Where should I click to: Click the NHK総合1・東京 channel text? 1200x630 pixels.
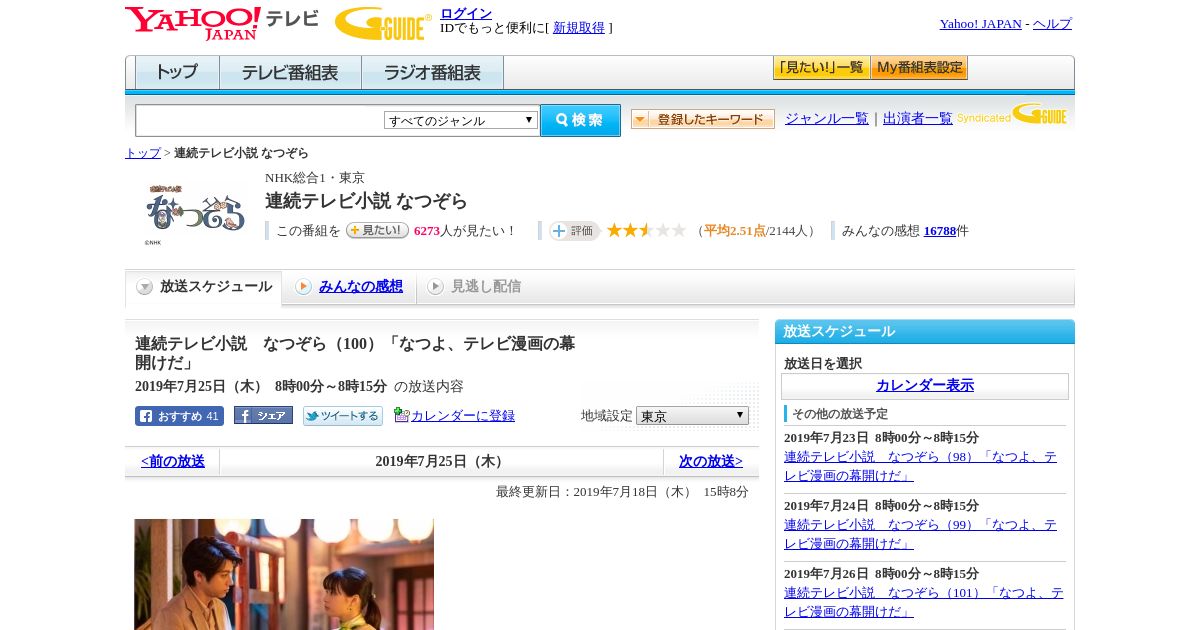(x=314, y=177)
